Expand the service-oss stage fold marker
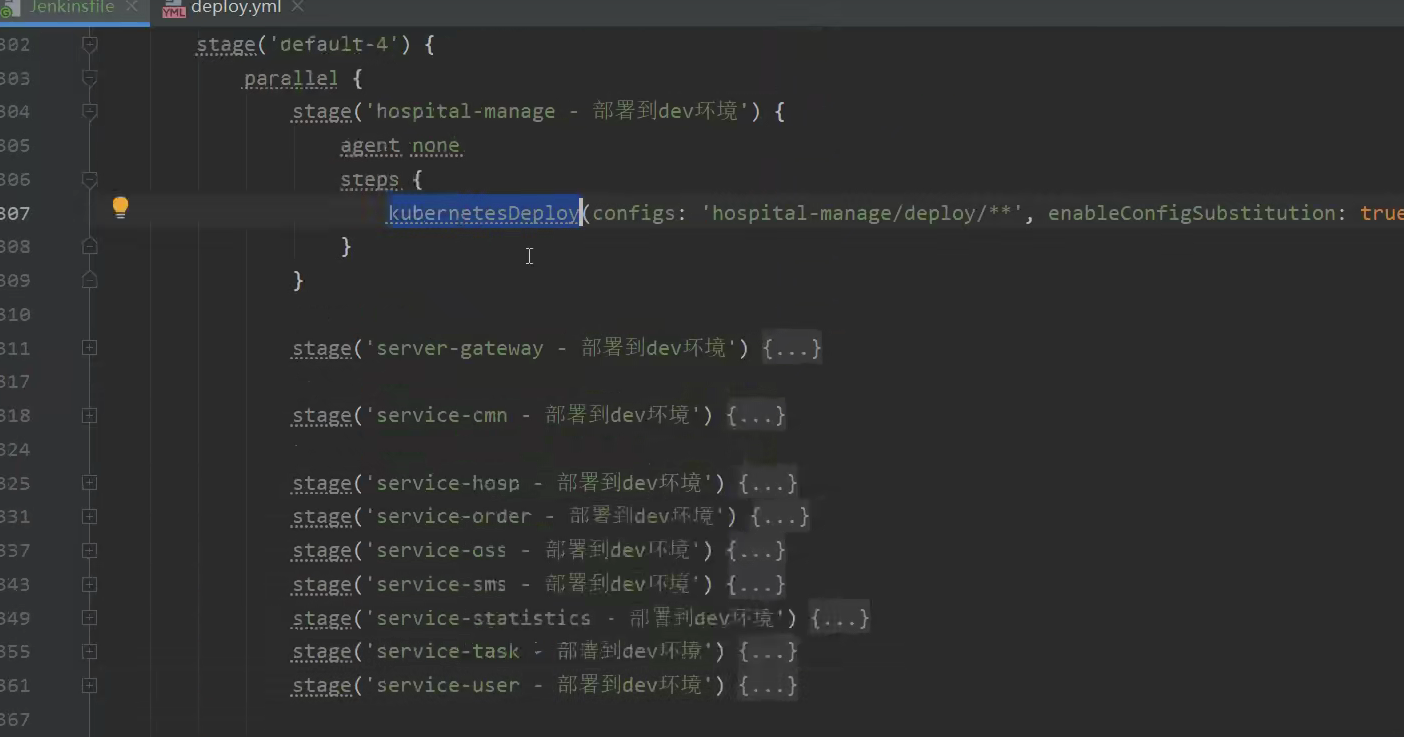The width and height of the screenshot is (1404, 737). pos(89,550)
